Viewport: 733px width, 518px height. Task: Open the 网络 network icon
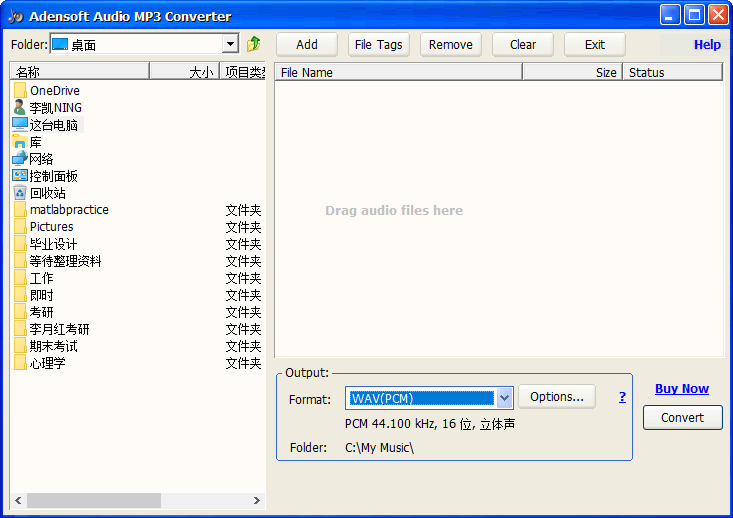tap(20, 159)
